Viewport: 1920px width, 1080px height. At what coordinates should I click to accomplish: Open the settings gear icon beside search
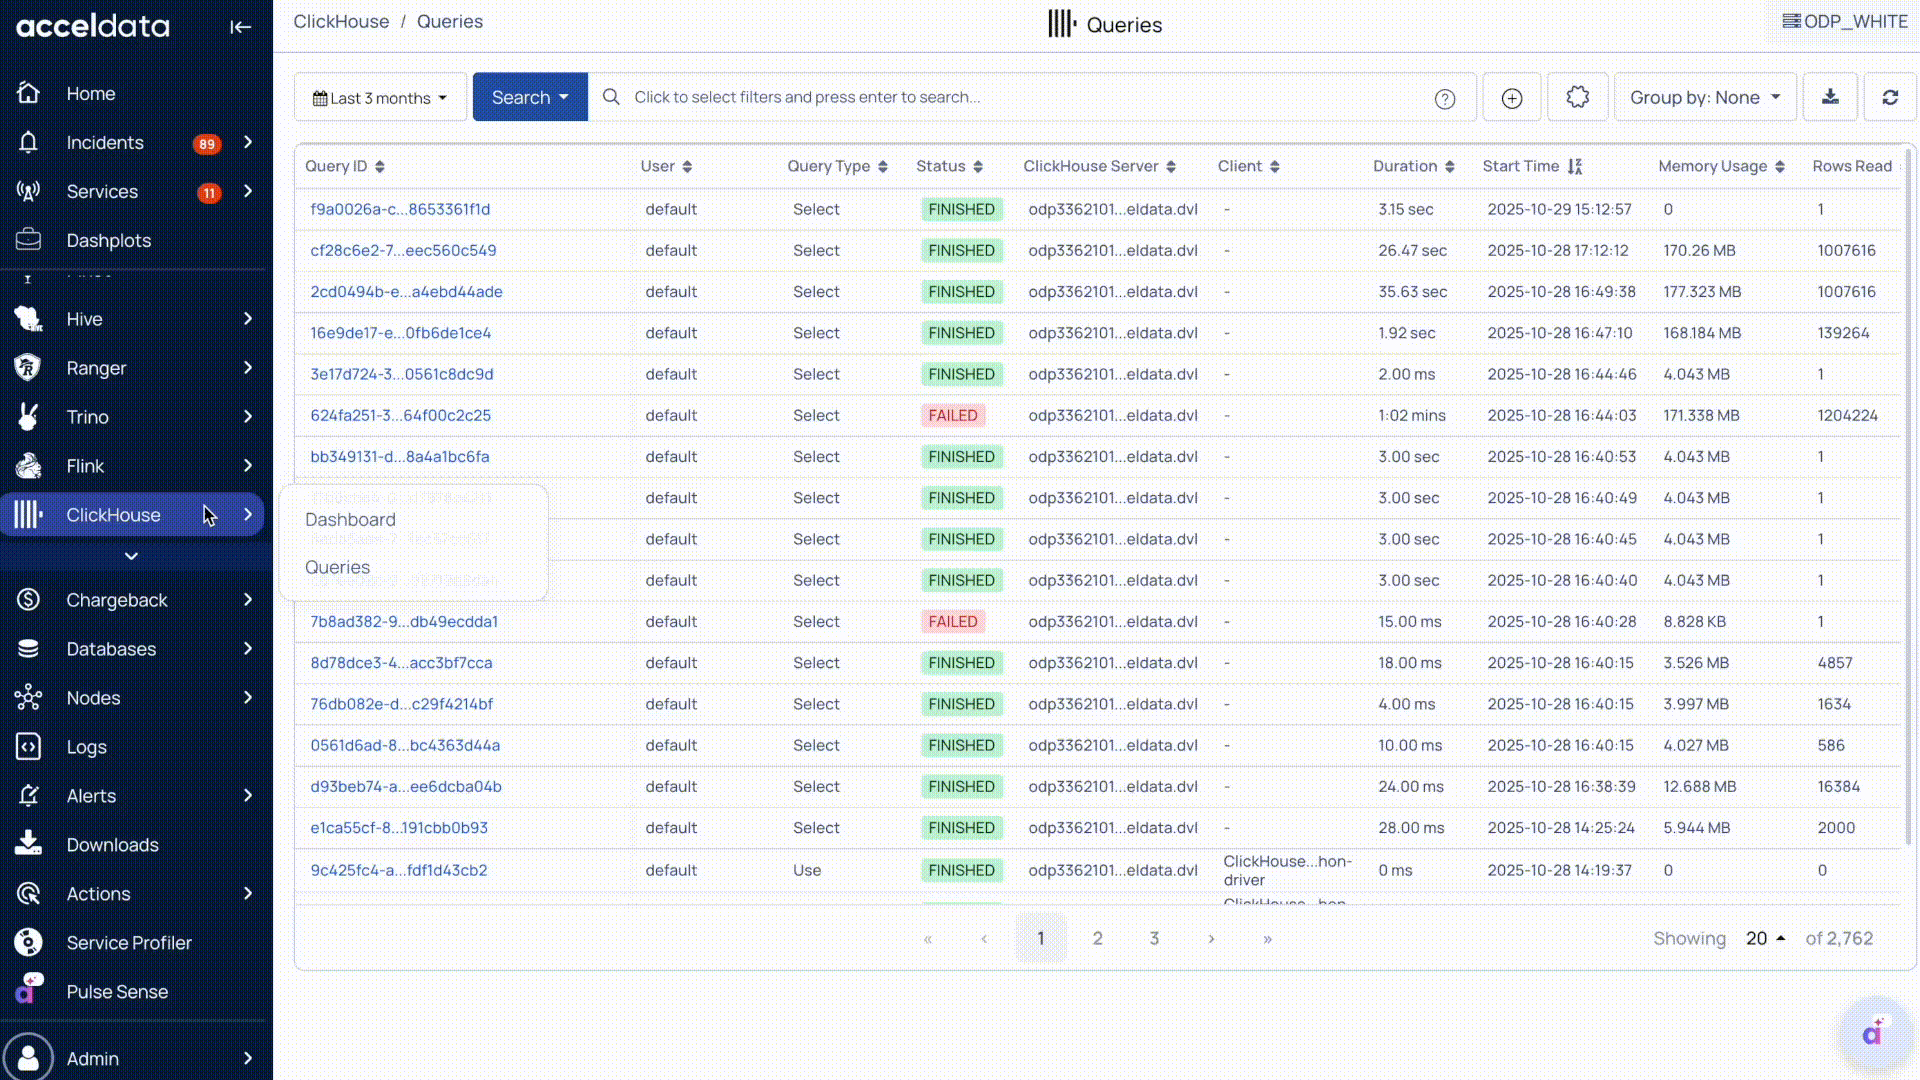click(1577, 97)
